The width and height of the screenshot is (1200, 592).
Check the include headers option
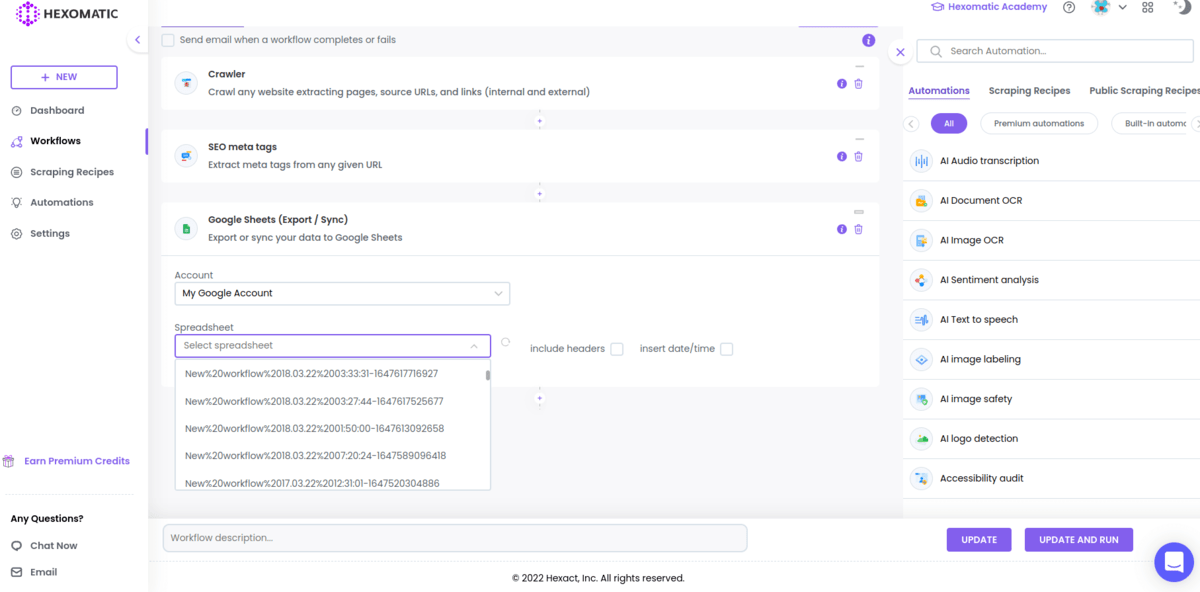[617, 349]
